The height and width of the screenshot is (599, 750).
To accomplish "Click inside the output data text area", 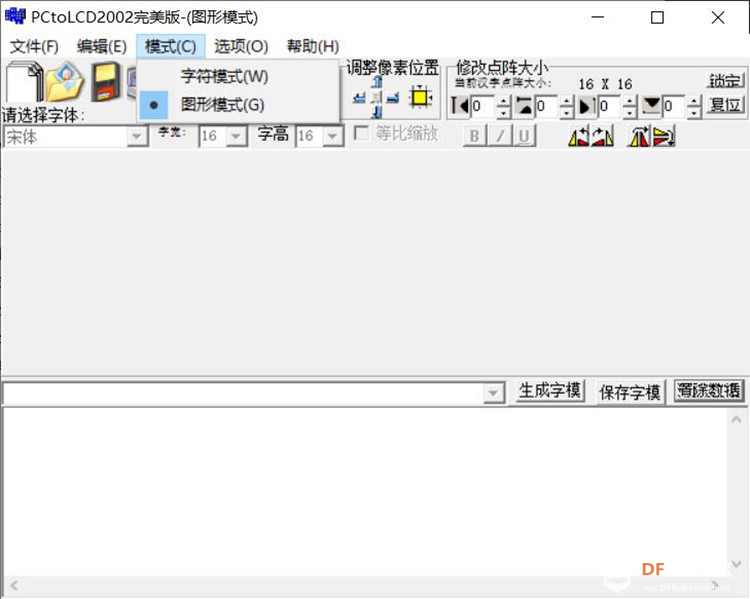I will [x=365, y=492].
